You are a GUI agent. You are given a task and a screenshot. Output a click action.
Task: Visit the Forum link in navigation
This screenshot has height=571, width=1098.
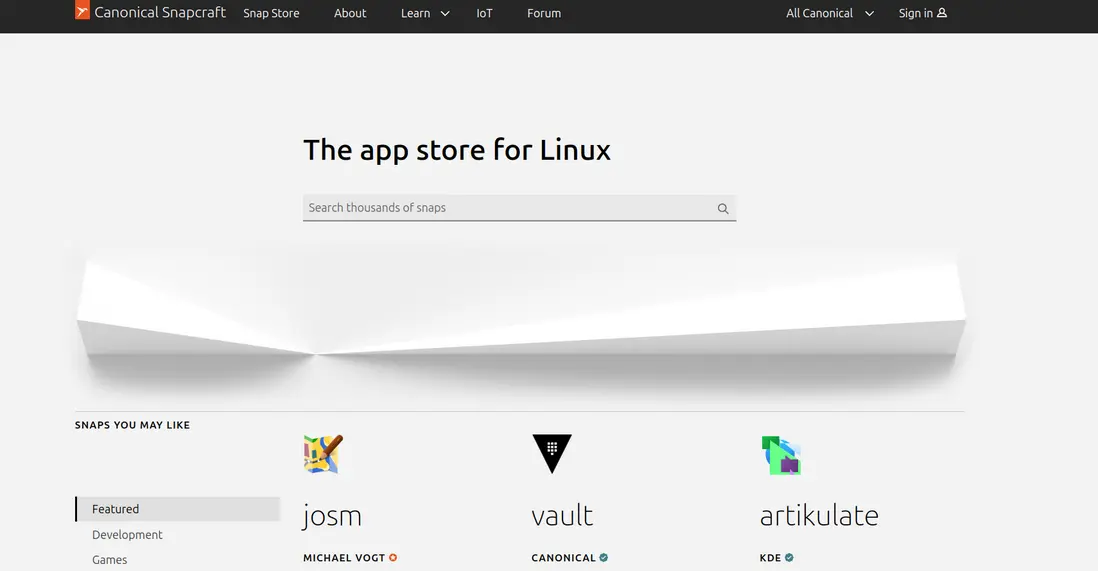click(x=544, y=13)
